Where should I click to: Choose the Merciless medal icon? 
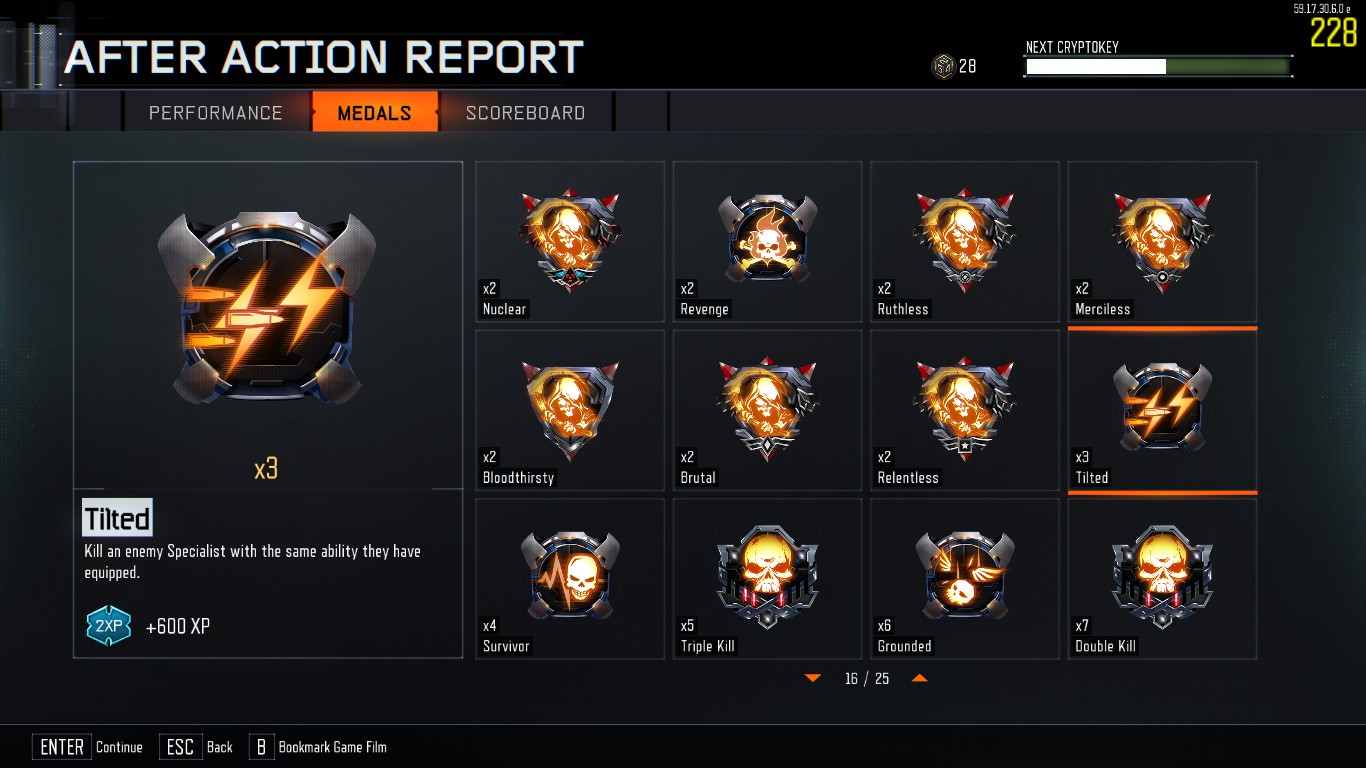(1162, 242)
